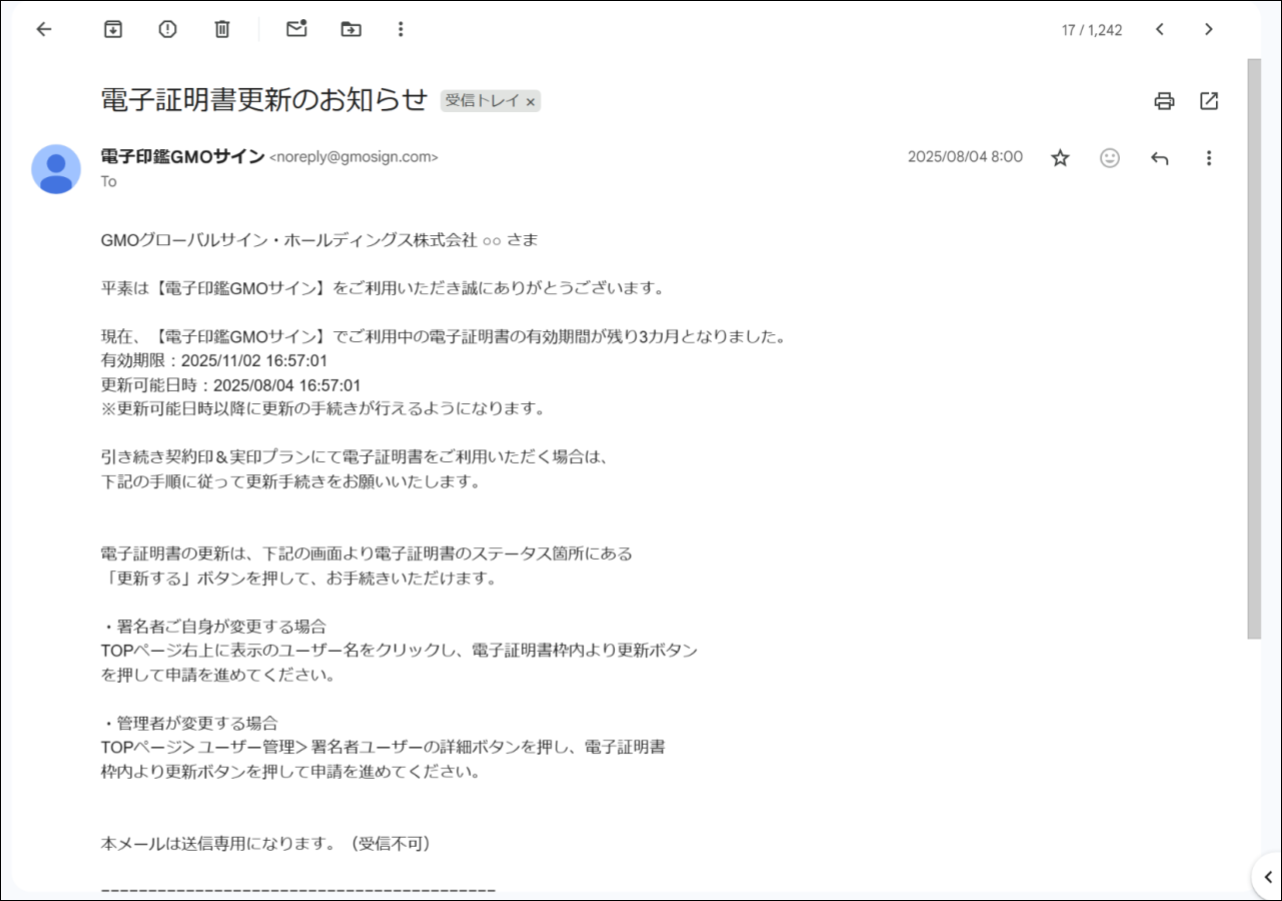Open this email in a new window

[1209, 100]
